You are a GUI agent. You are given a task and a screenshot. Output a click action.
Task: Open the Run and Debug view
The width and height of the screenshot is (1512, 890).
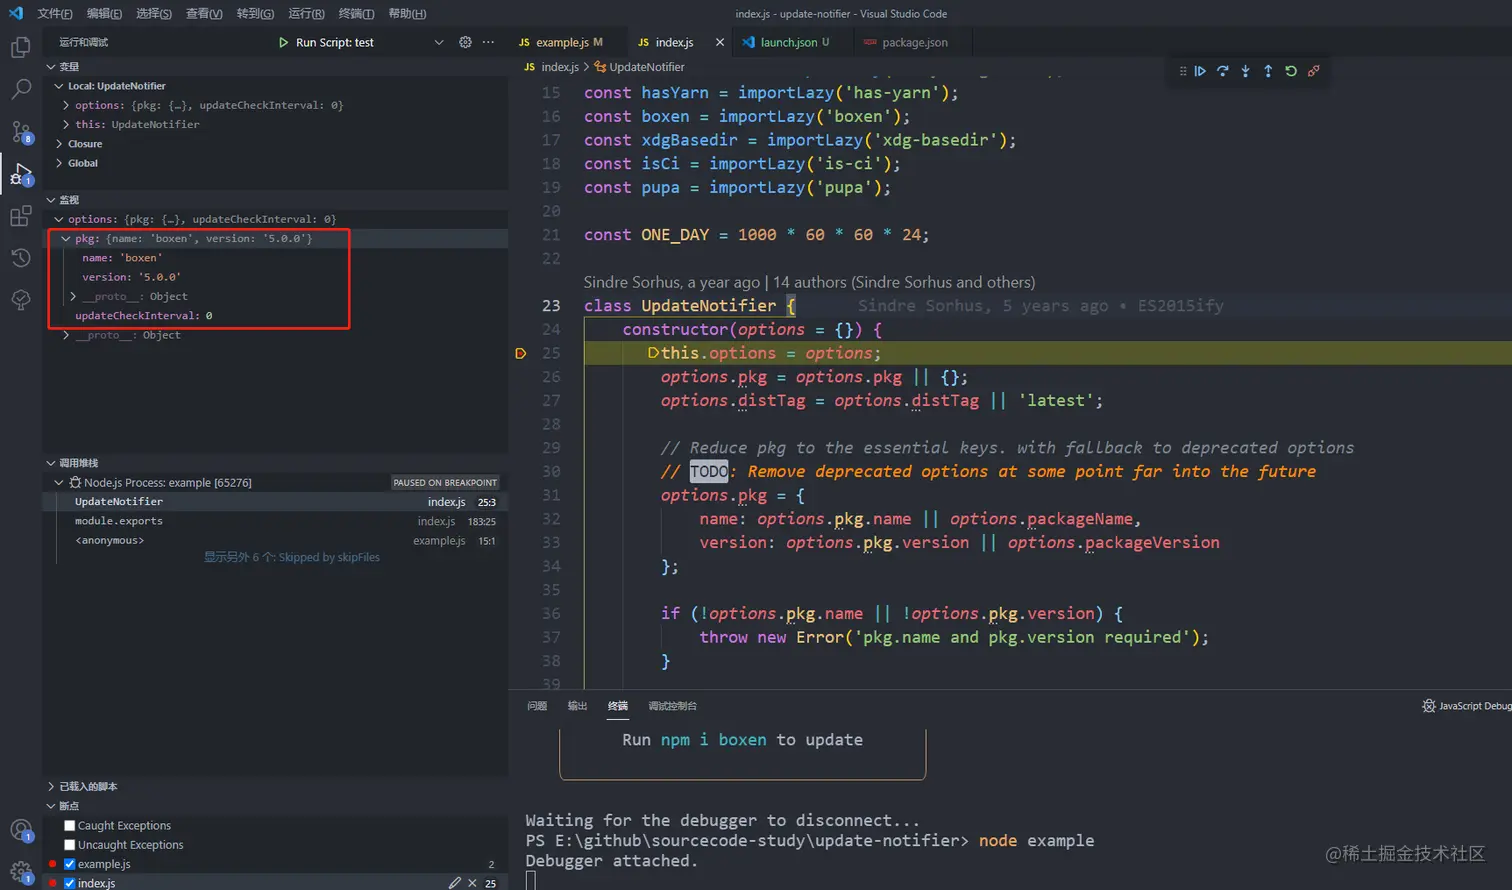(20, 174)
